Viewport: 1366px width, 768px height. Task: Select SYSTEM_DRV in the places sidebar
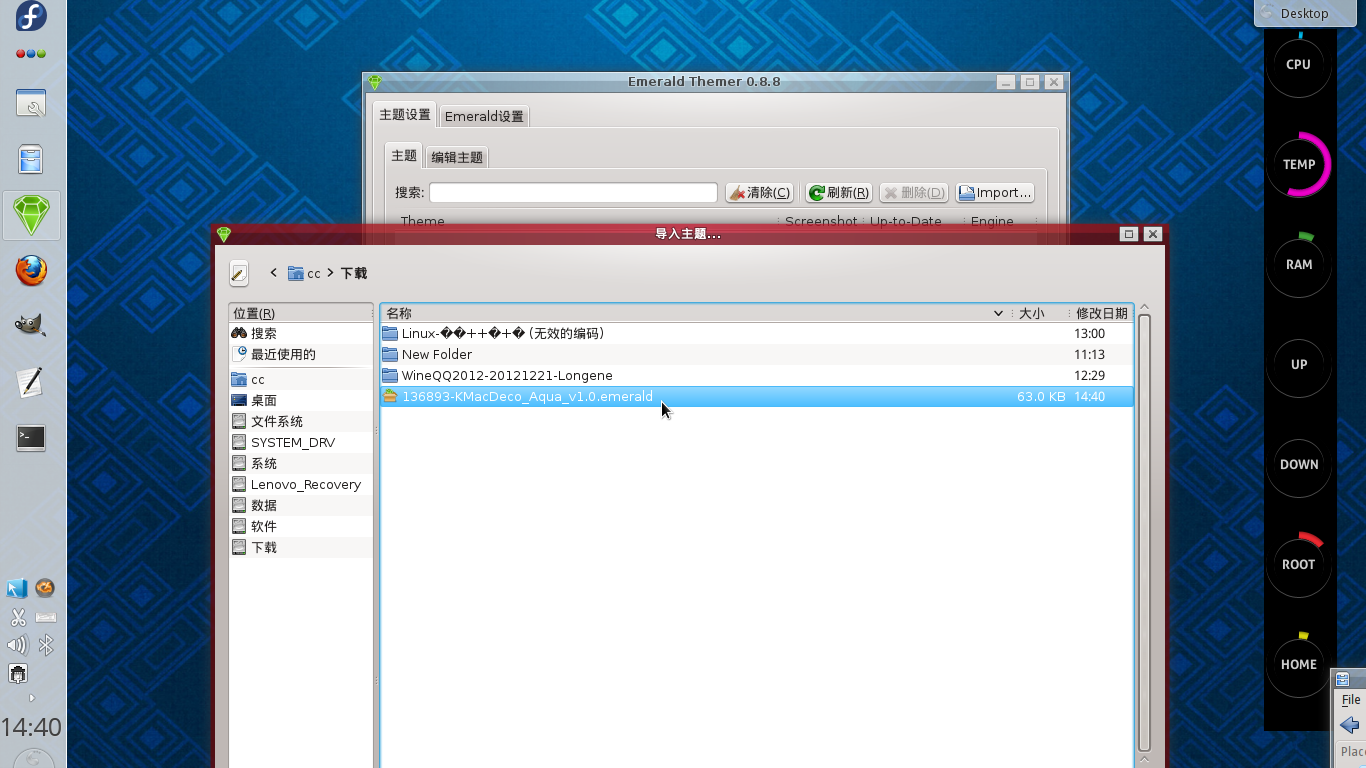click(301, 442)
